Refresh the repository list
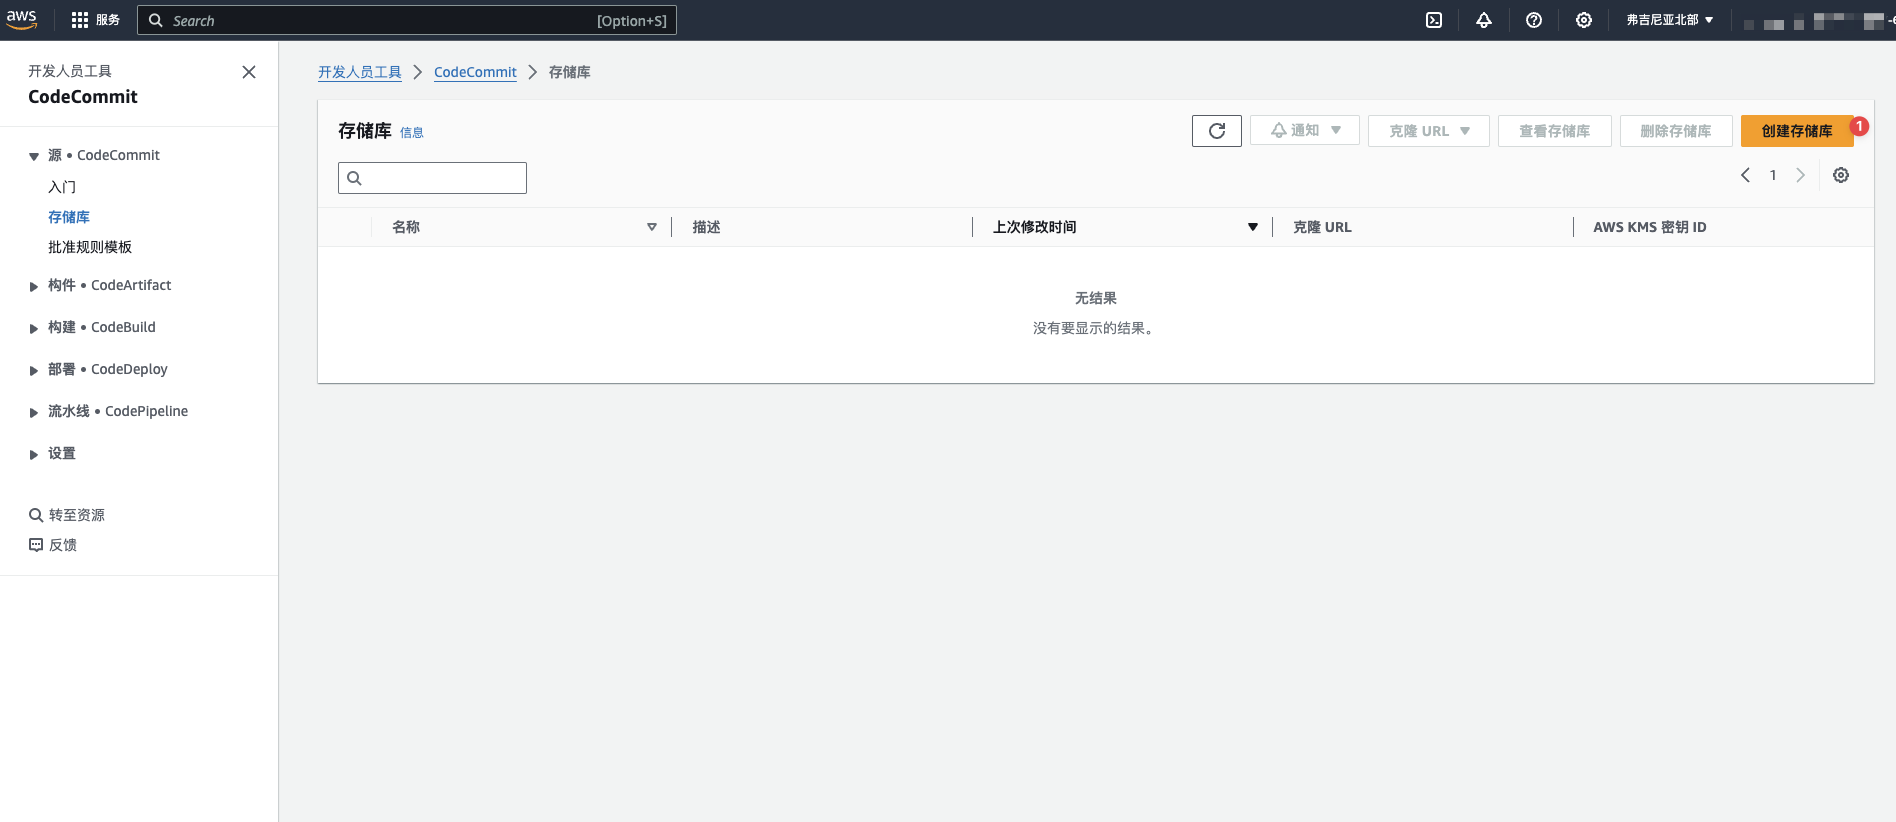The height and width of the screenshot is (822, 1896). (x=1217, y=131)
